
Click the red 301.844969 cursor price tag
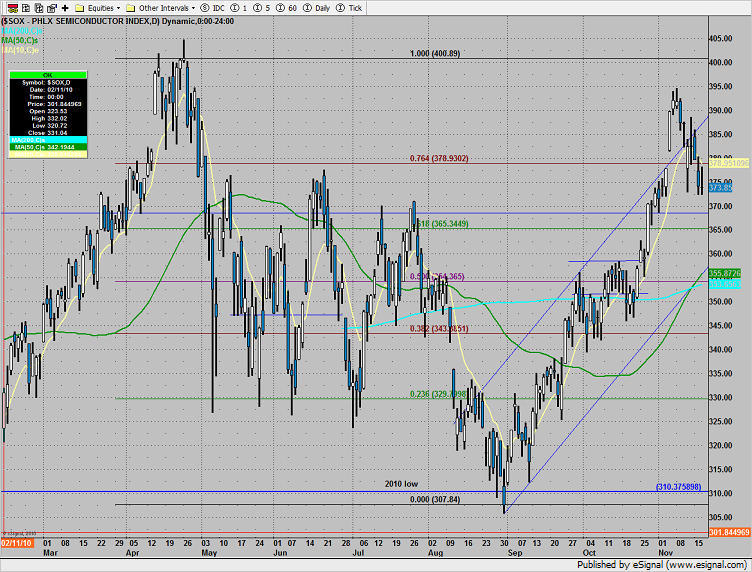coord(729,532)
